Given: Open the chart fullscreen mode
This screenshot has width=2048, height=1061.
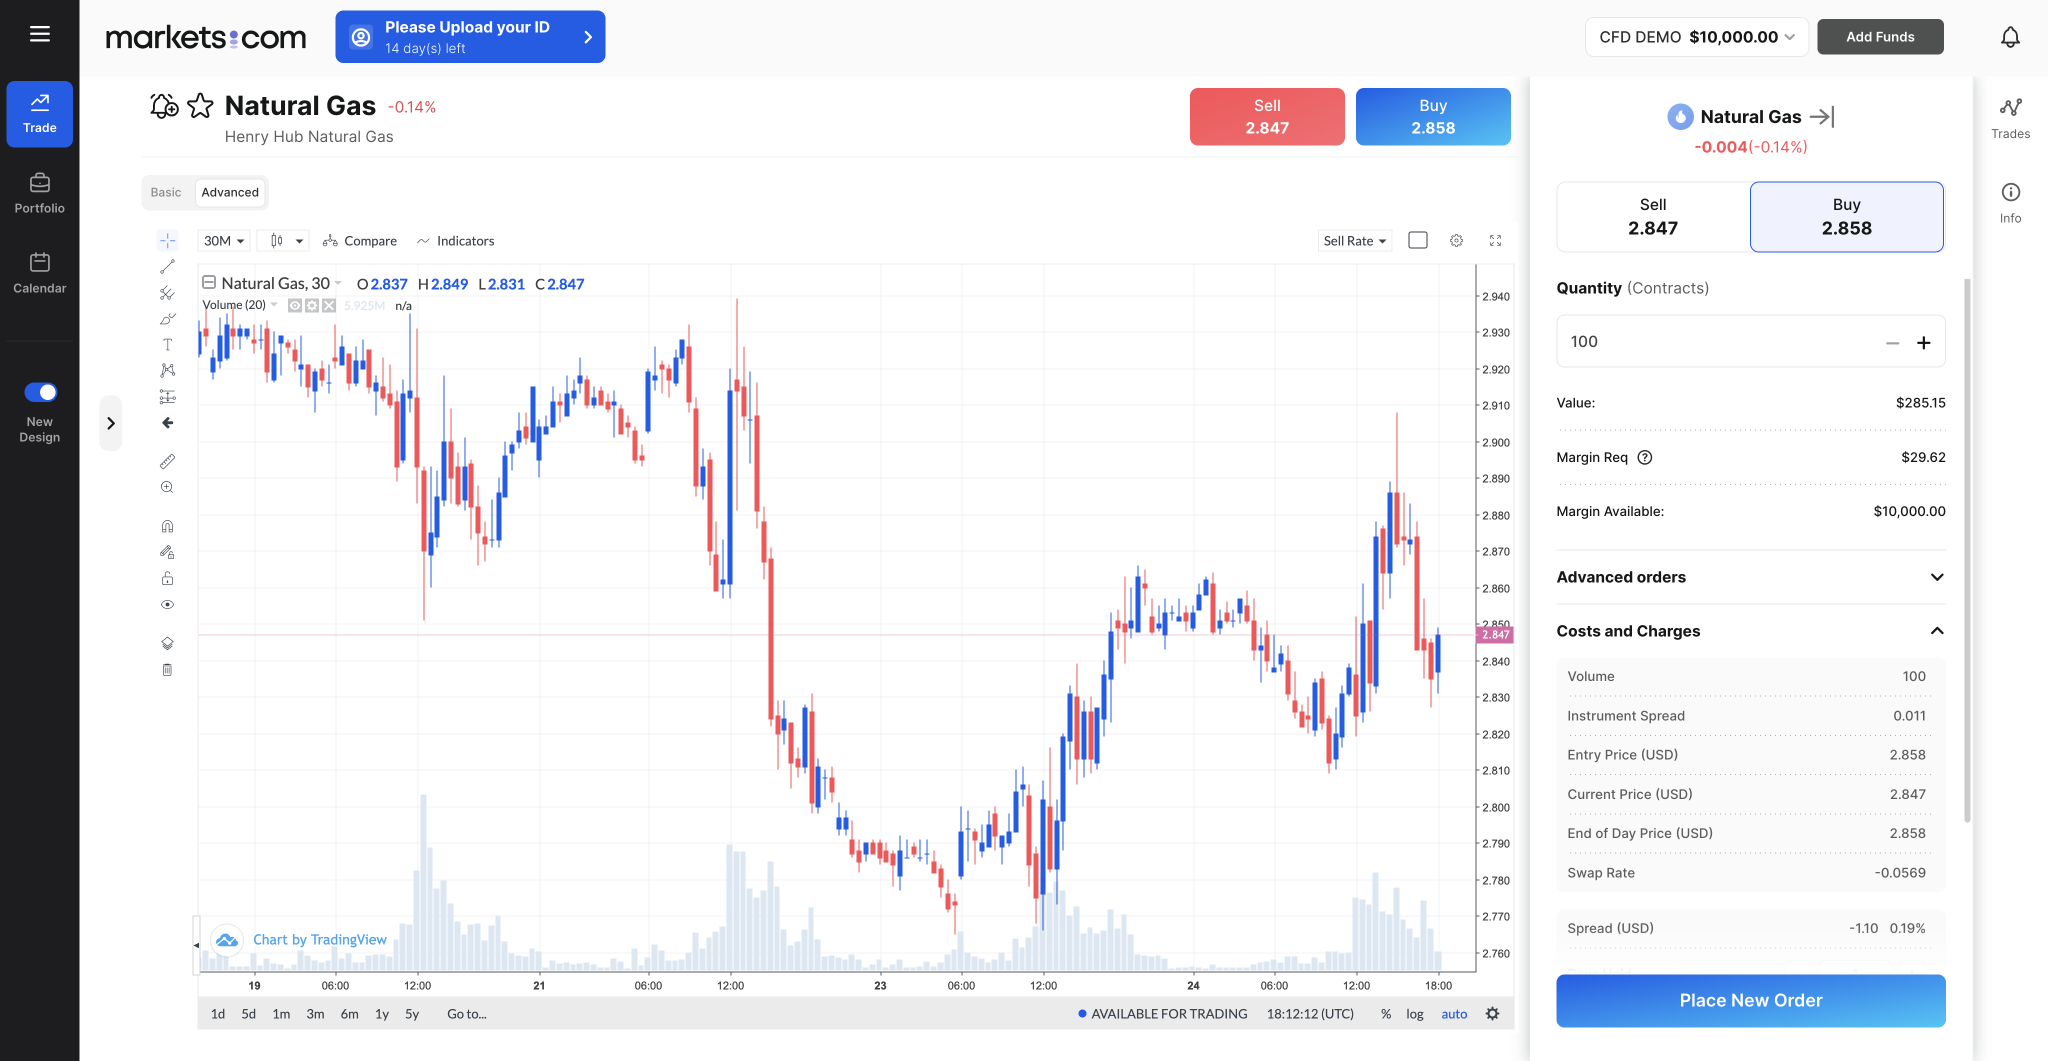Looking at the screenshot, I should point(1495,241).
